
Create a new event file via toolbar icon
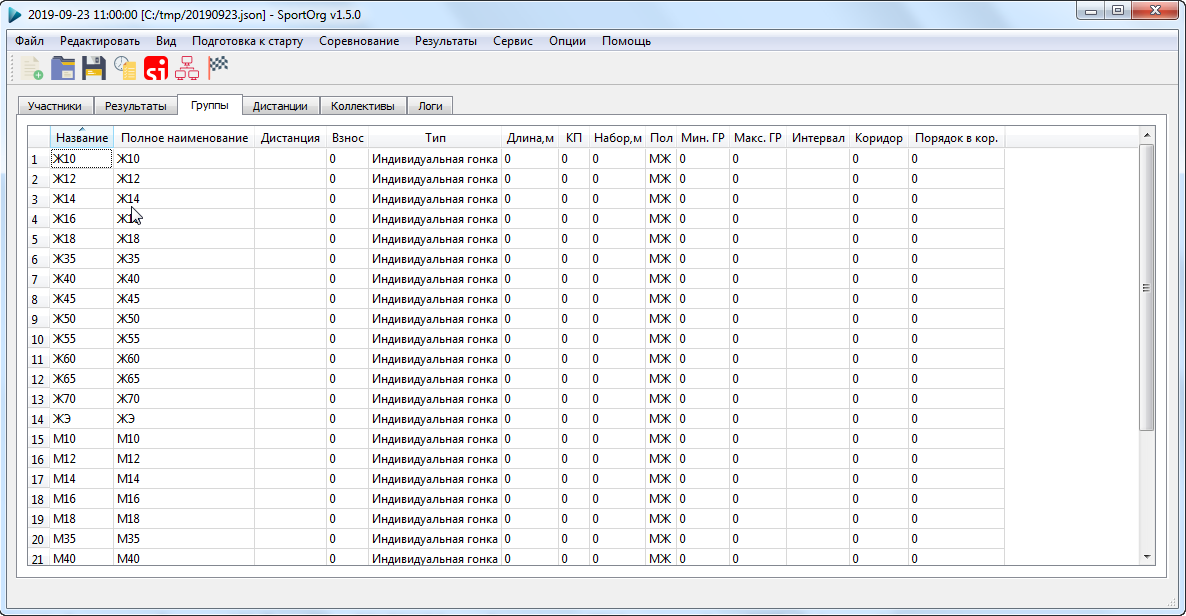[x=32, y=68]
